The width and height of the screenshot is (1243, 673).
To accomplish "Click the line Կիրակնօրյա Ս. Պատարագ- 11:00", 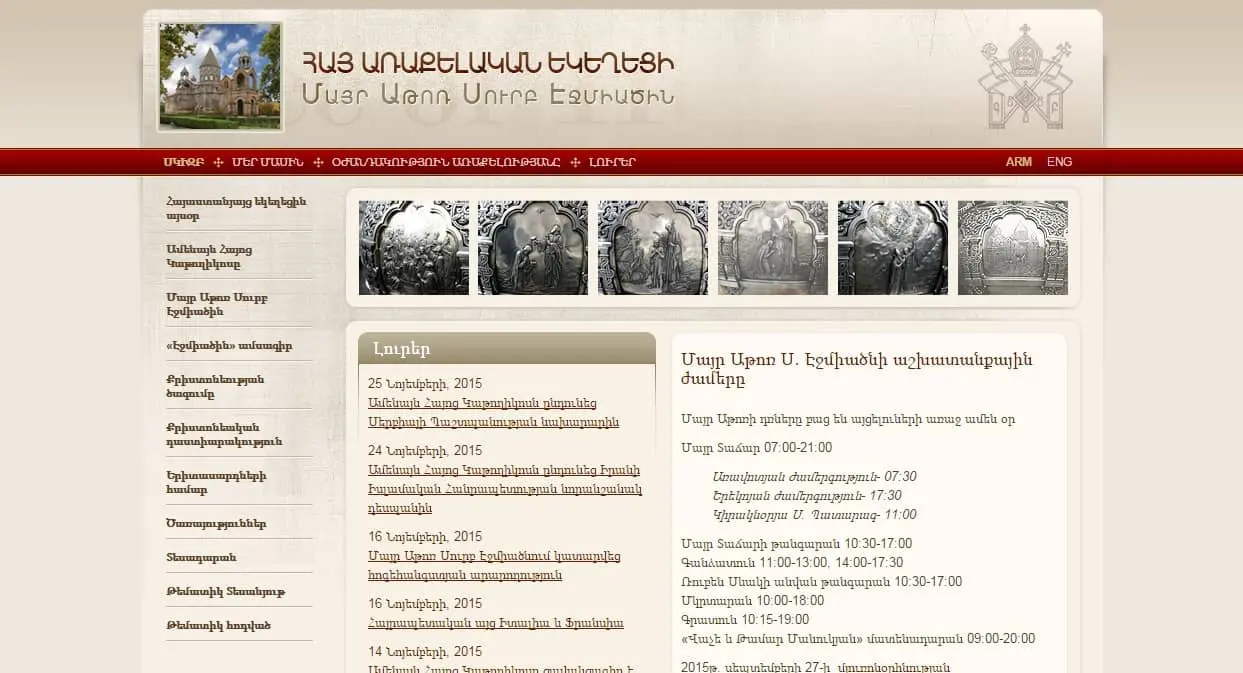I will [x=814, y=515].
